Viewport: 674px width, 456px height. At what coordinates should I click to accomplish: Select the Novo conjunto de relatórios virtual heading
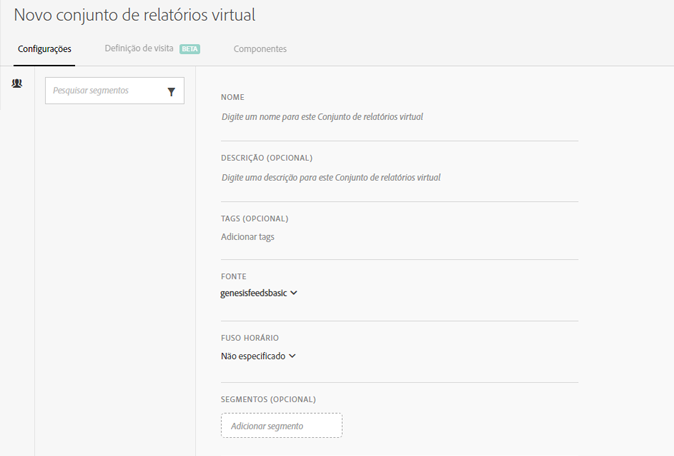pyautogui.click(x=135, y=15)
